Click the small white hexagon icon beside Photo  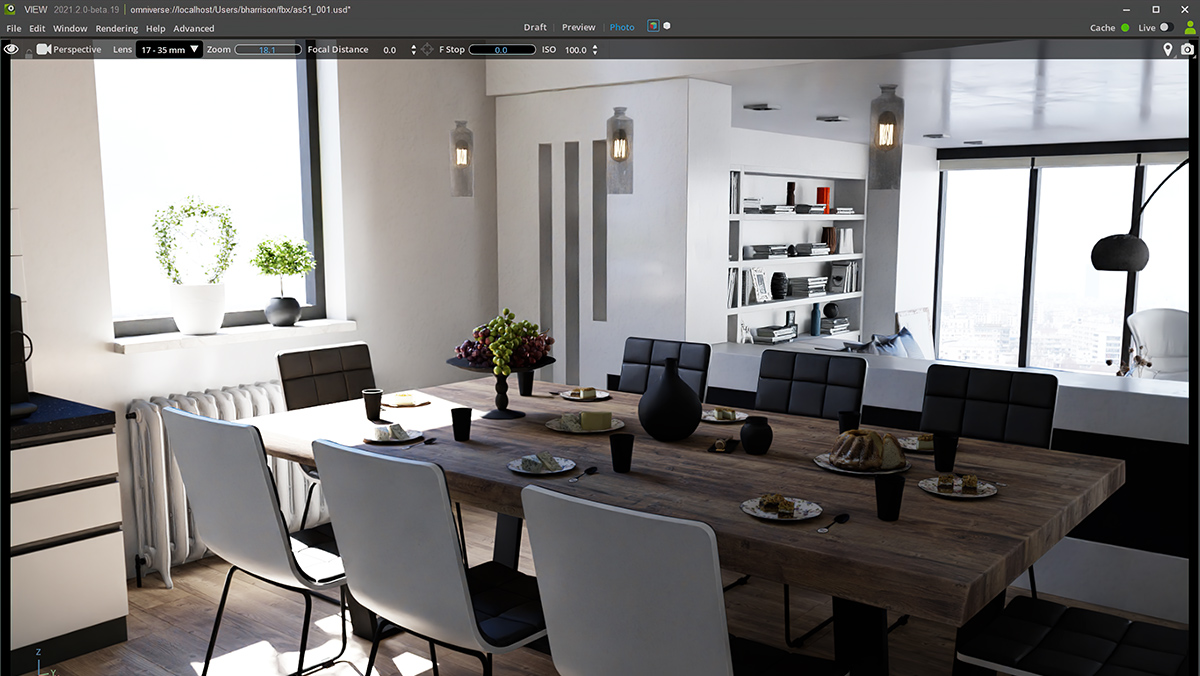pyautogui.click(x=667, y=26)
